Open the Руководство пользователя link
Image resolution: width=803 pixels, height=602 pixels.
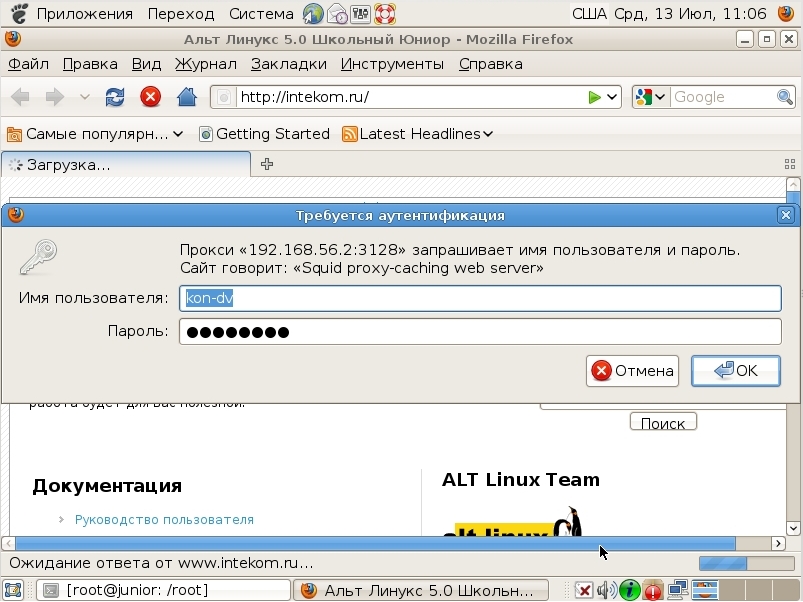[164, 520]
